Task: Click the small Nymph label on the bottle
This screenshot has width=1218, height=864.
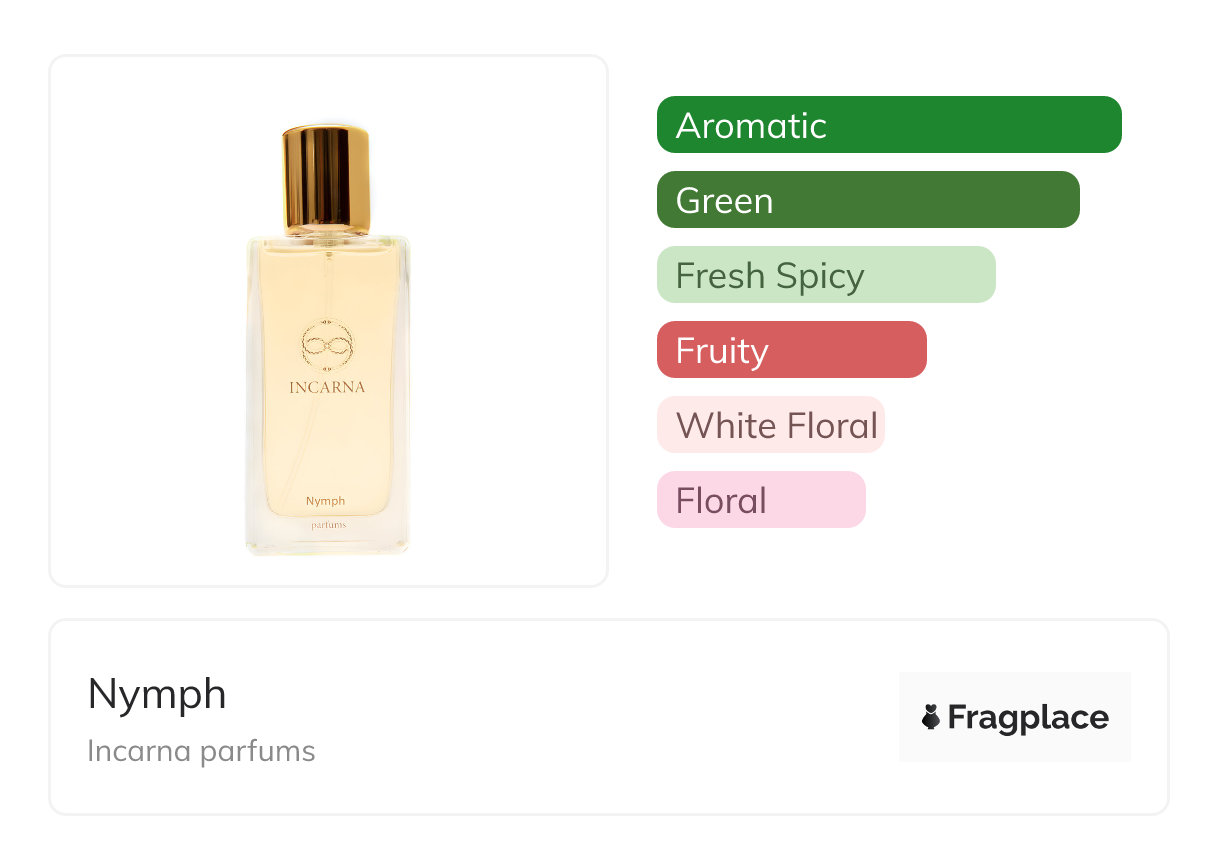Action: point(326,501)
